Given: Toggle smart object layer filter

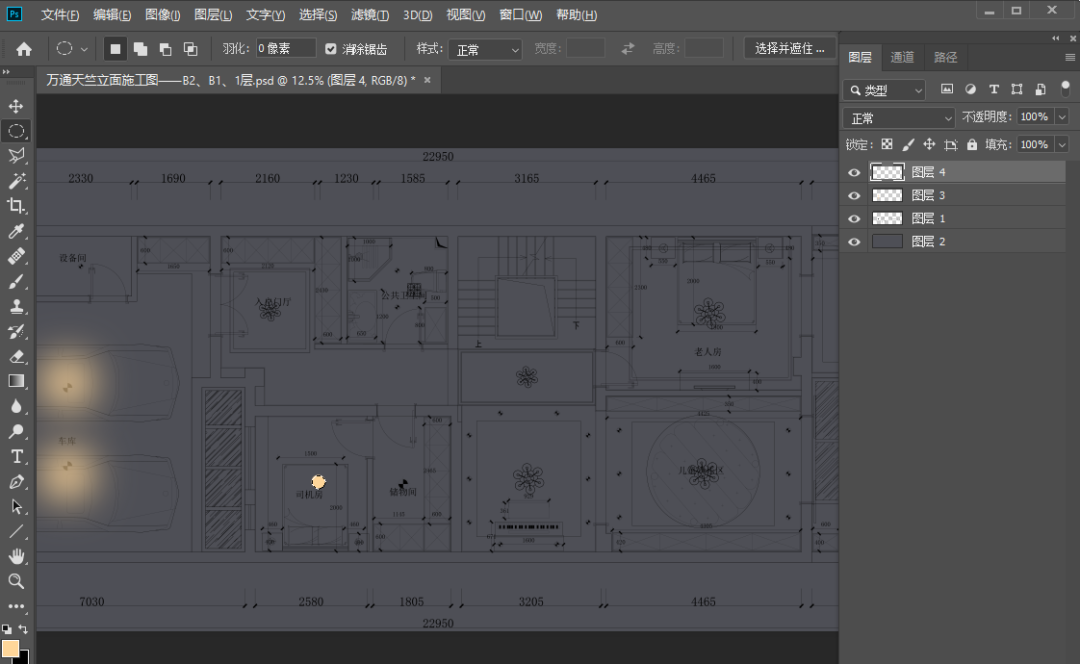Looking at the screenshot, I should tap(1041, 90).
